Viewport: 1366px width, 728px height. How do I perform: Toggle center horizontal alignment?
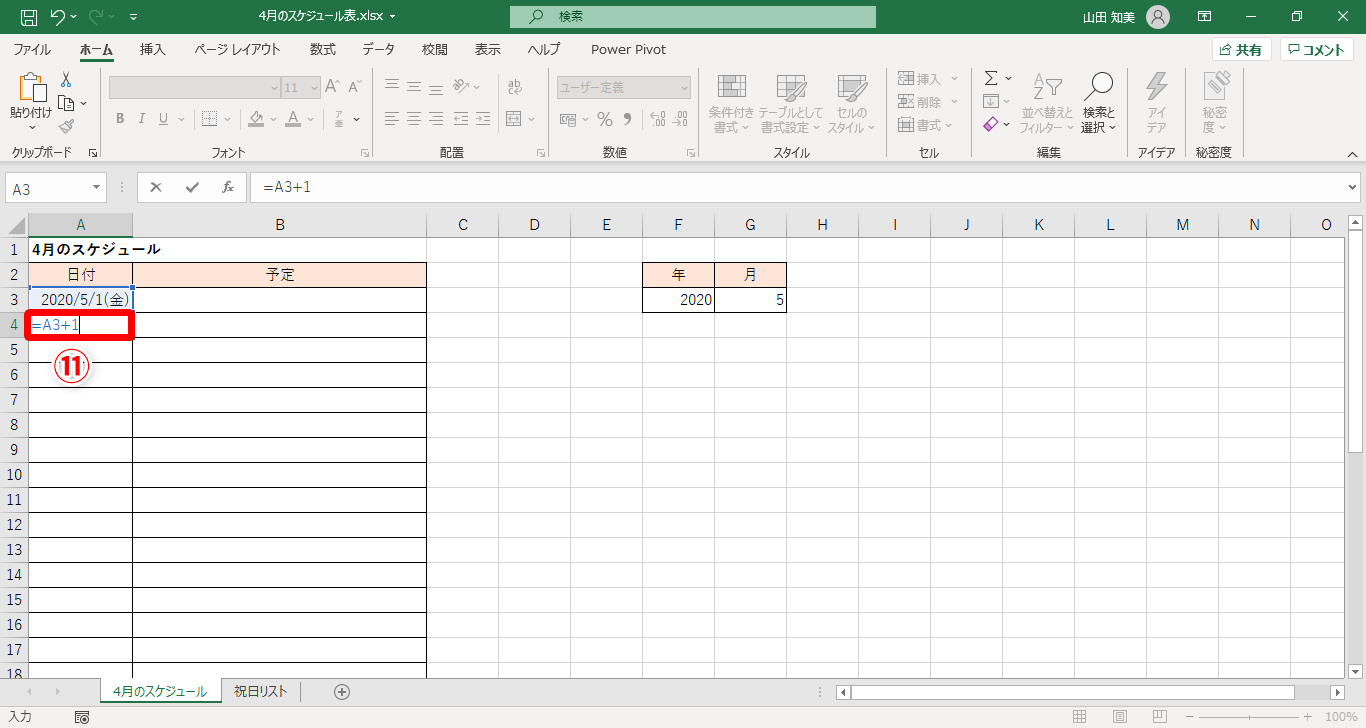coord(414,119)
